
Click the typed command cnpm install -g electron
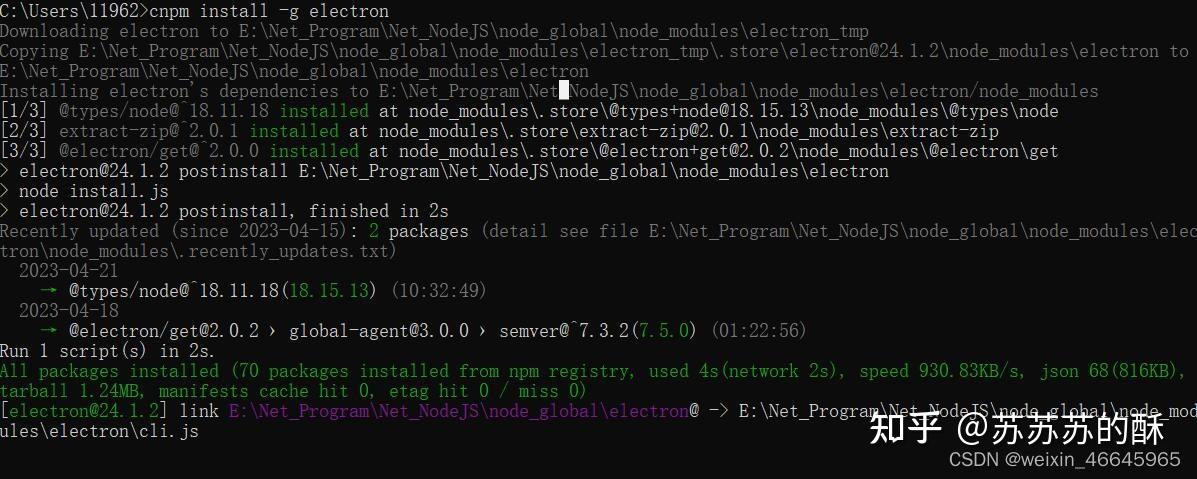pyautogui.click(x=268, y=11)
